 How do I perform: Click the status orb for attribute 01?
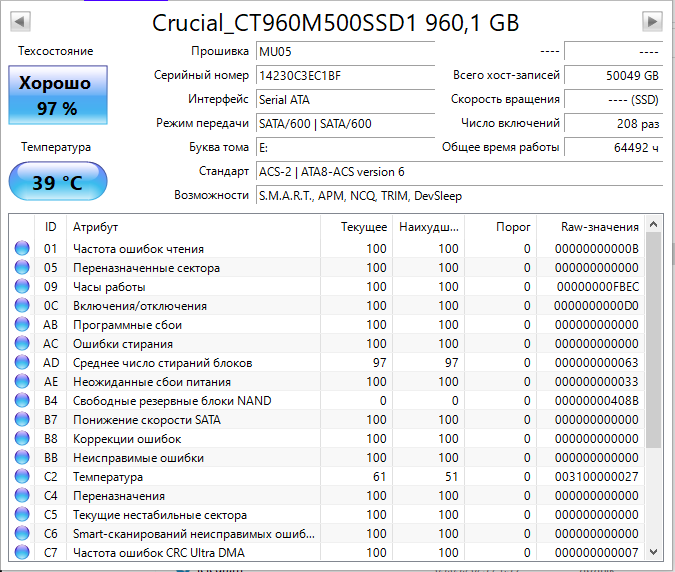pos(22,248)
